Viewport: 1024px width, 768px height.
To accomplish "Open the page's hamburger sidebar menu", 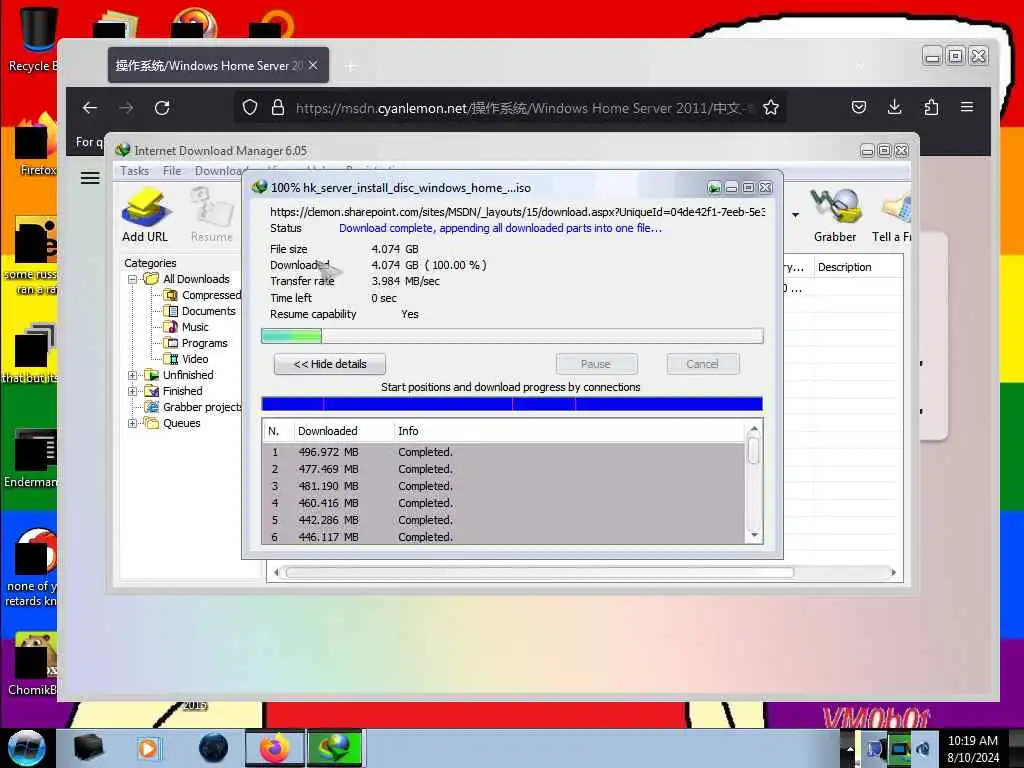I will point(90,178).
